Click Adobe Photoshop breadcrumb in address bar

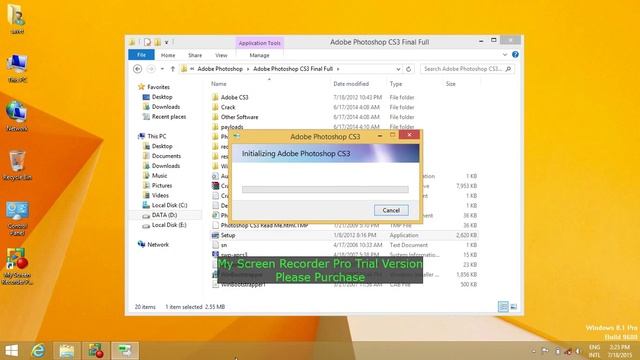pyautogui.click(x=220, y=69)
